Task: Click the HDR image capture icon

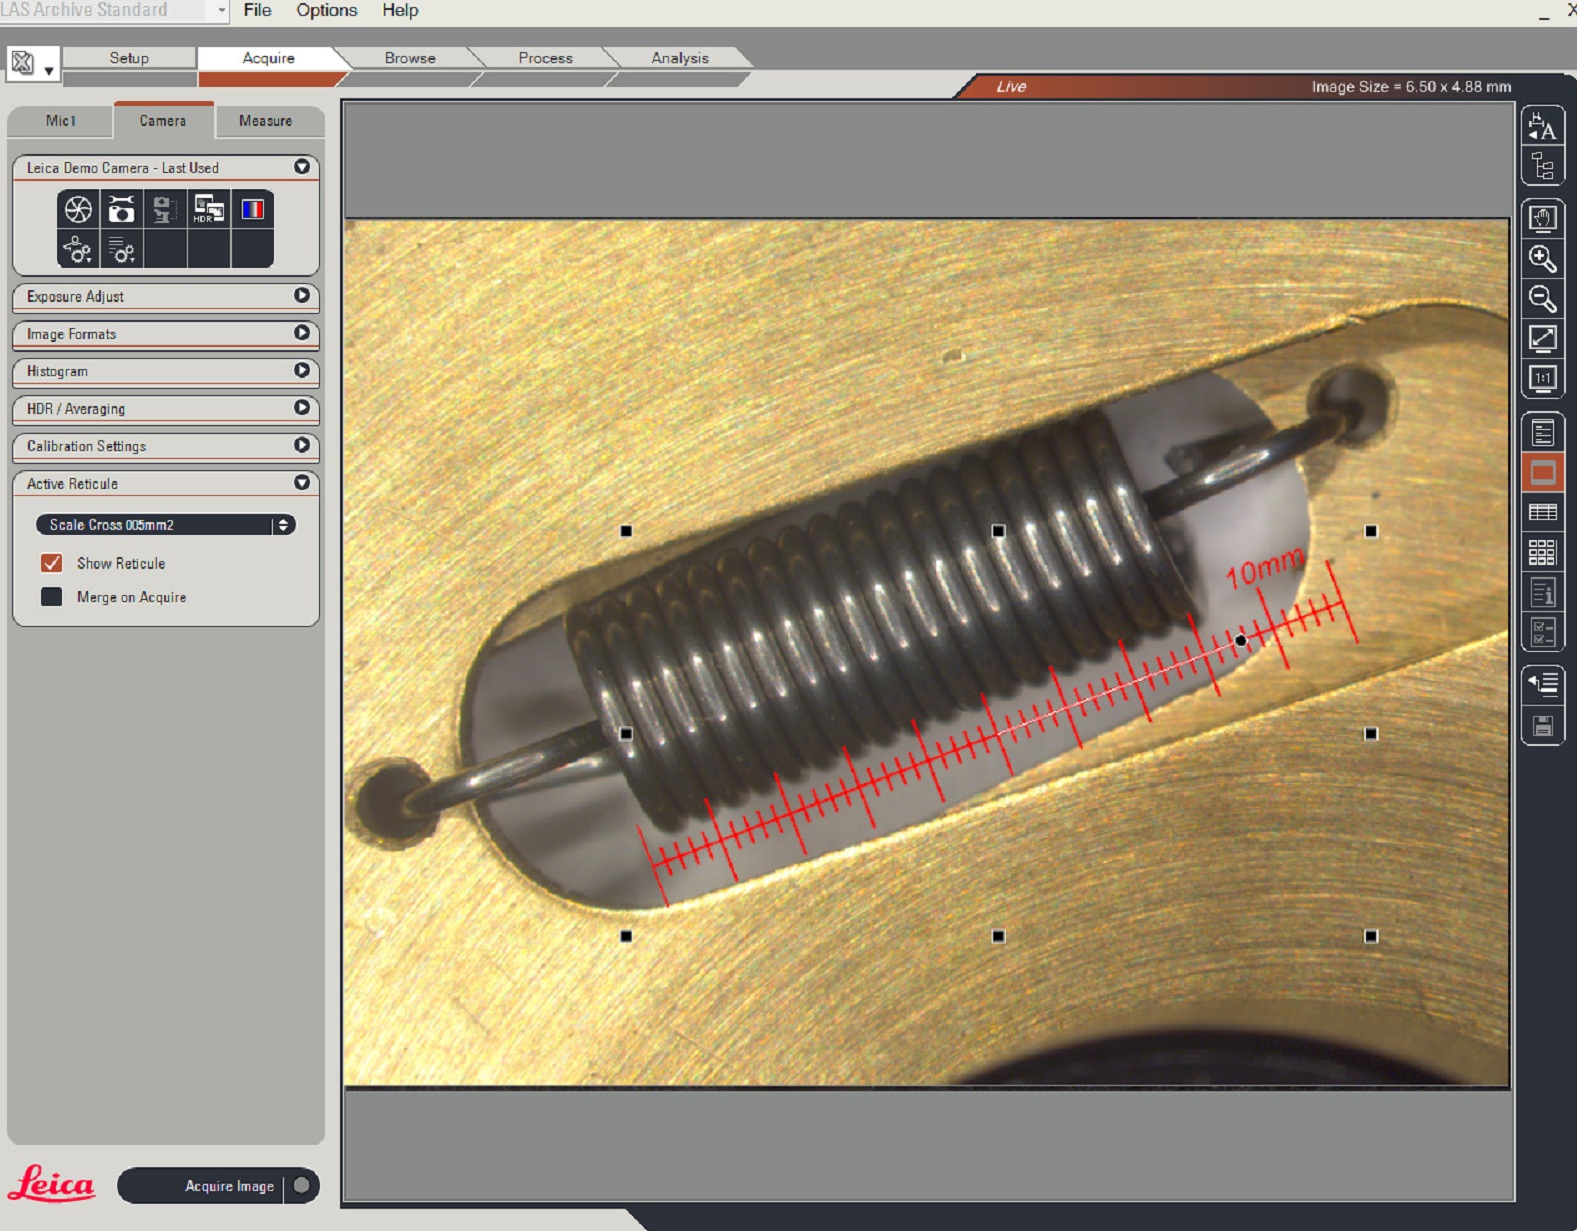Action: (208, 209)
